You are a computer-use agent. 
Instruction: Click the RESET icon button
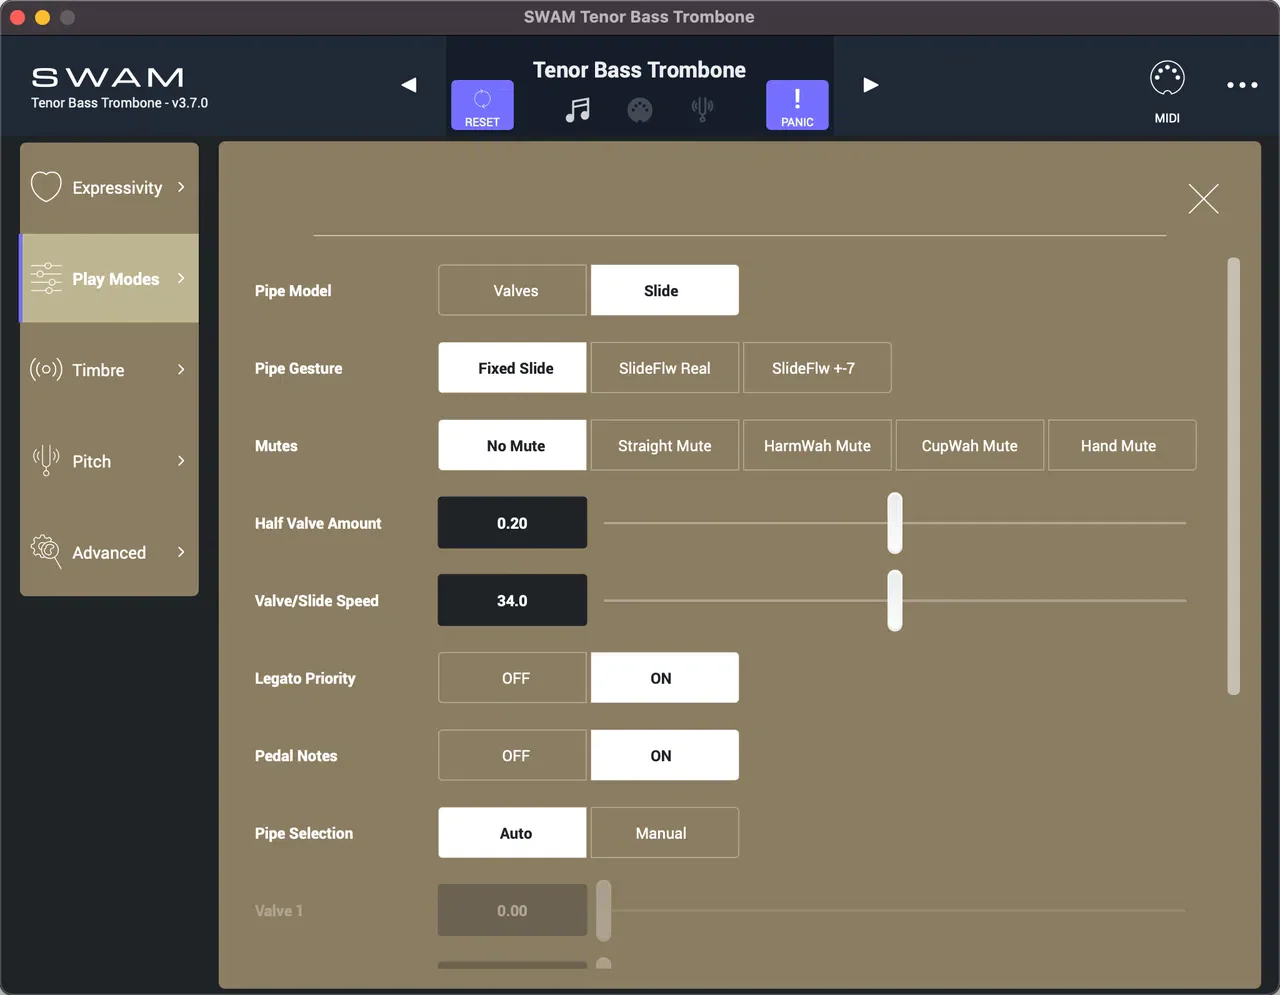[x=482, y=105]
